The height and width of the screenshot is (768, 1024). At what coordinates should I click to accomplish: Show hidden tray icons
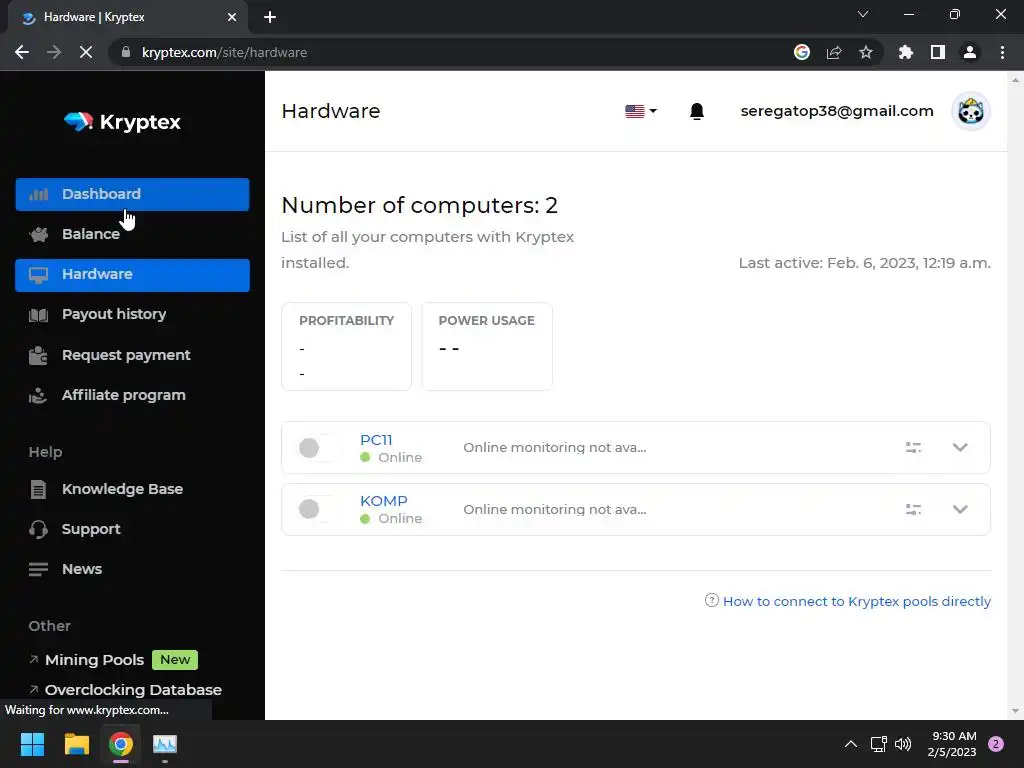(x=850, y=744)
